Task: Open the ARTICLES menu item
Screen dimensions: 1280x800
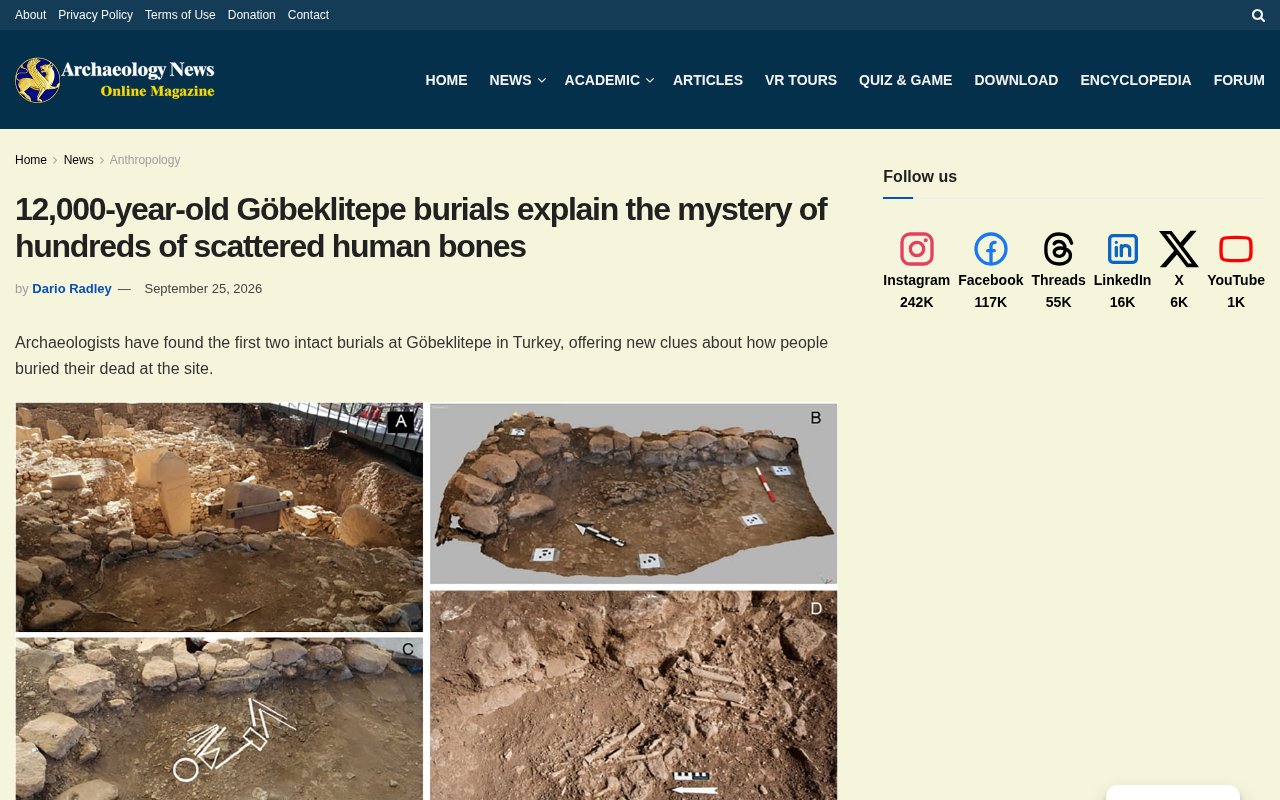Action: (708, 80)
